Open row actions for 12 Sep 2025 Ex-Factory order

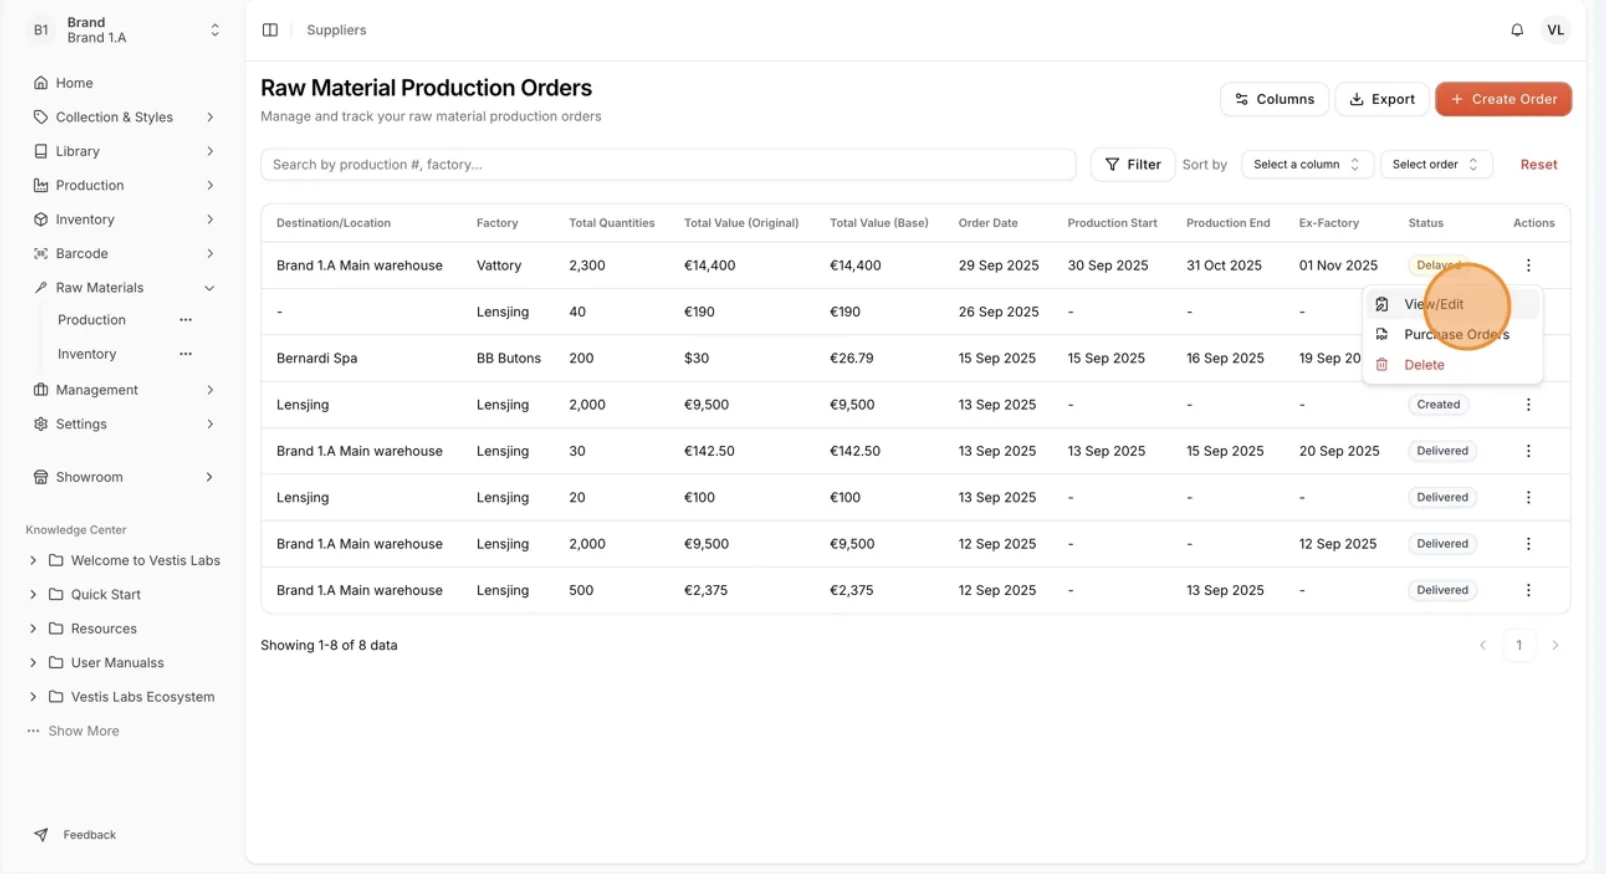click(x=1528, y=544)
